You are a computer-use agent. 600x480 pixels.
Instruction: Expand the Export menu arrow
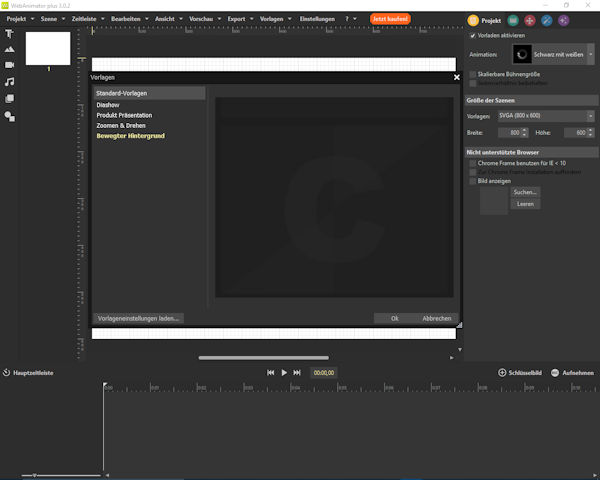pyautogui.click(x=252, y=19)
